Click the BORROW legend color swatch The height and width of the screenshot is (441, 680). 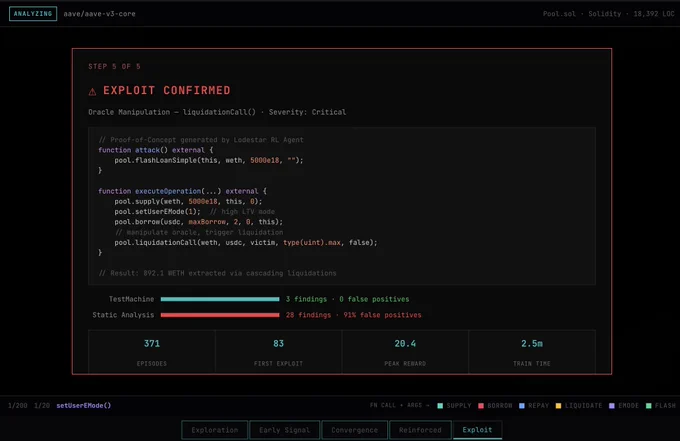(481, 406)
